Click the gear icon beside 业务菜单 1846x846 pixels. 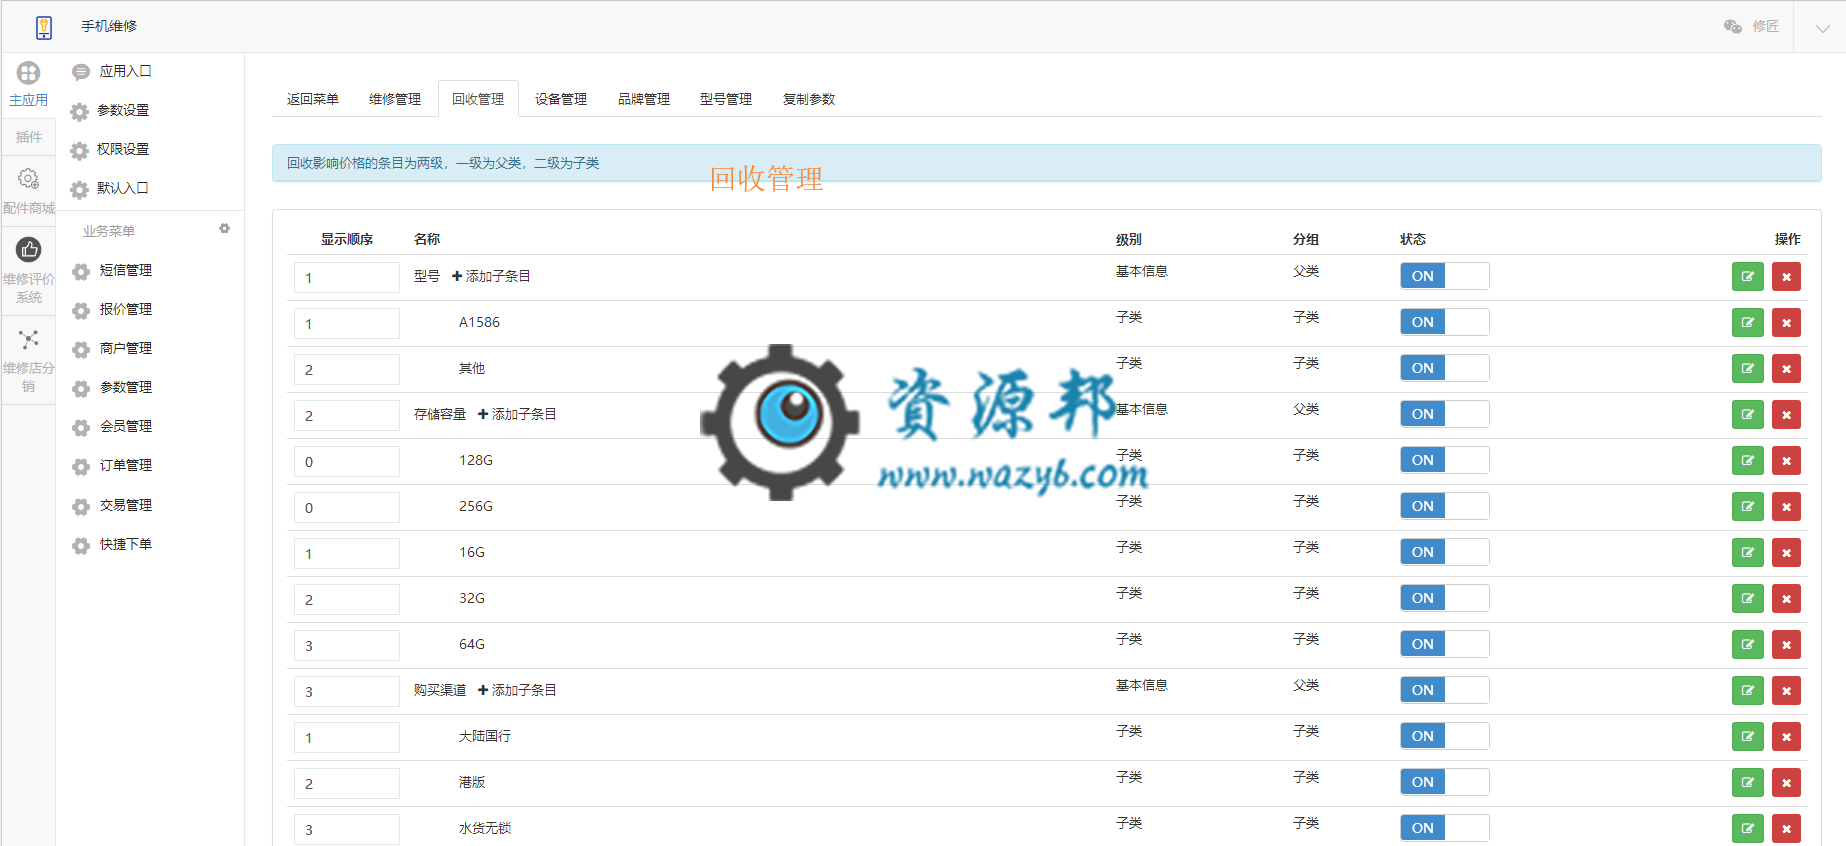224,229
